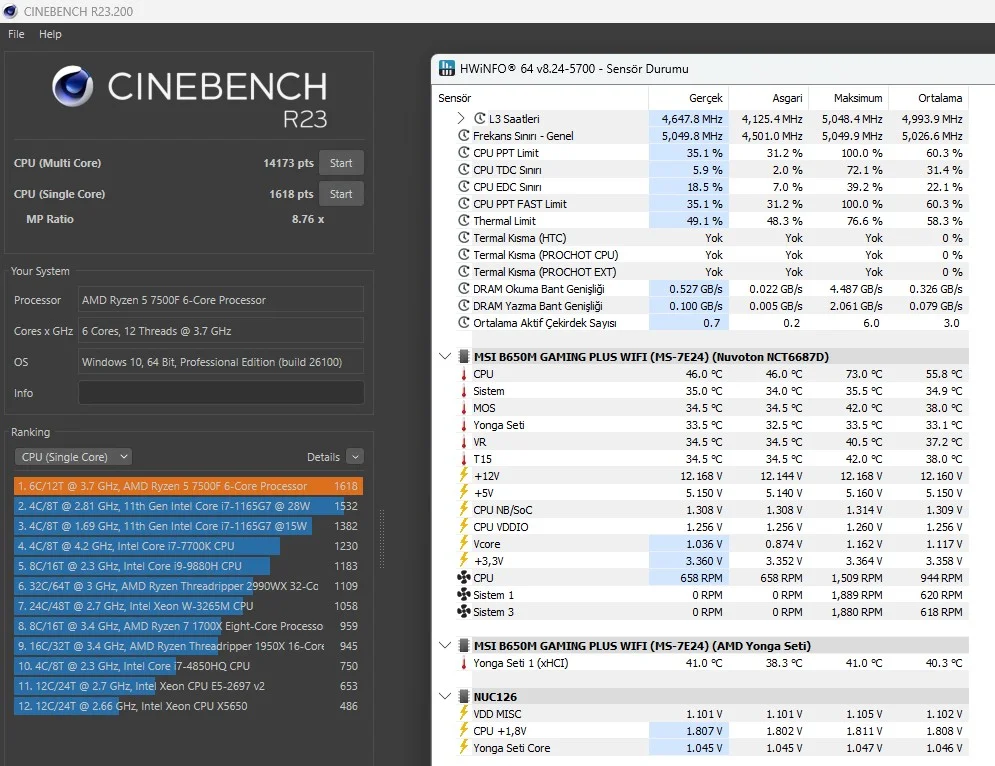Open the CPU (Single Core) ranking dropdown
Image resolution: width=995 pixels, height=766 pixels.
(73, 457)
